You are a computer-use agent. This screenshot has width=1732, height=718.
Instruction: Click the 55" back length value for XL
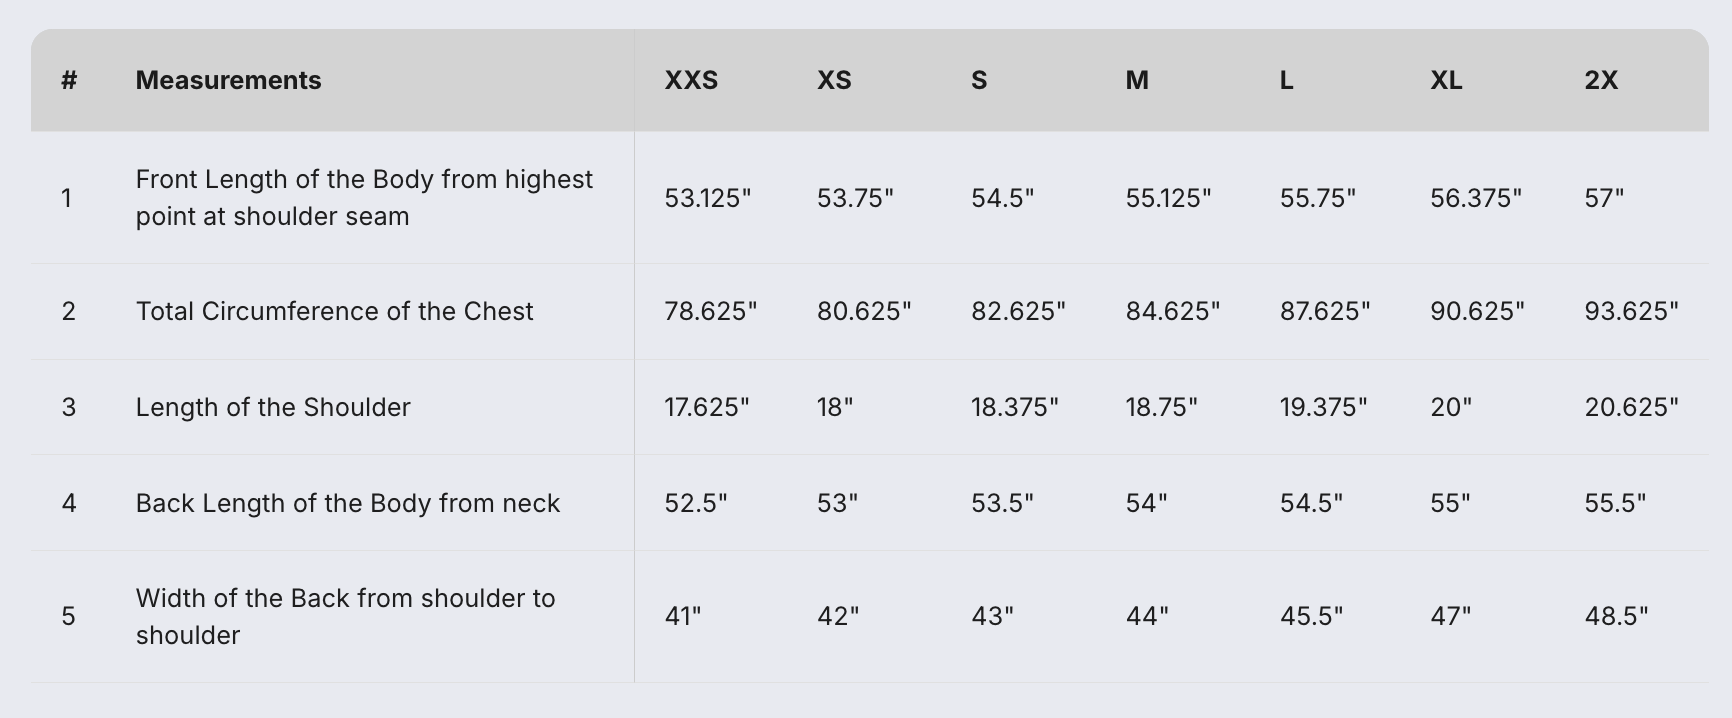[x=1450, y=503]
